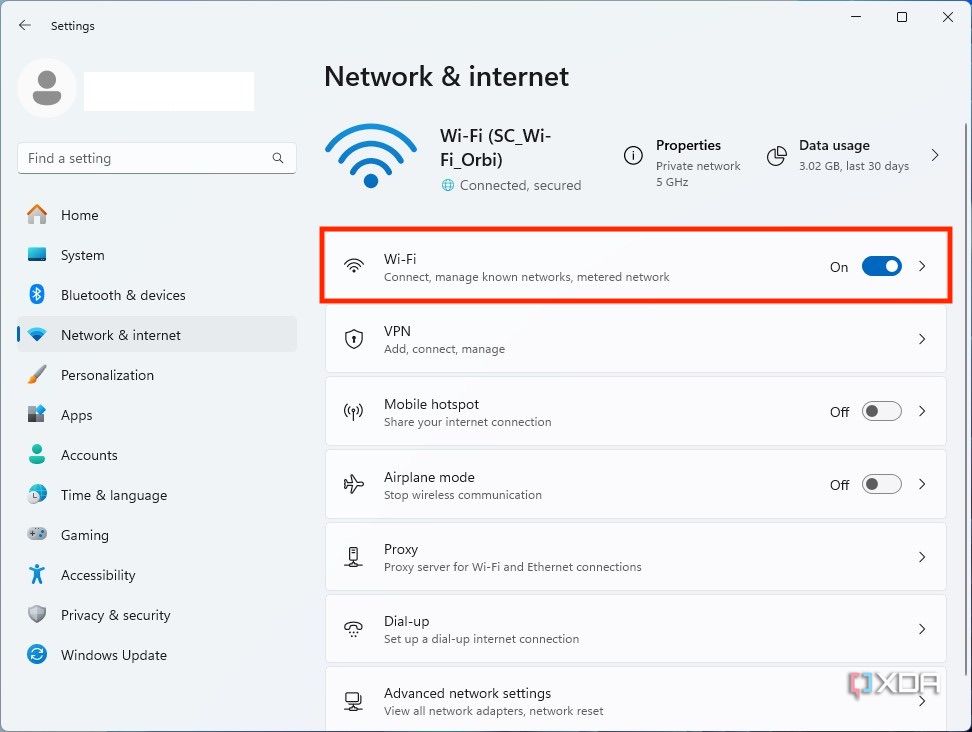Open Data usage details chevron

click(935, 156)
